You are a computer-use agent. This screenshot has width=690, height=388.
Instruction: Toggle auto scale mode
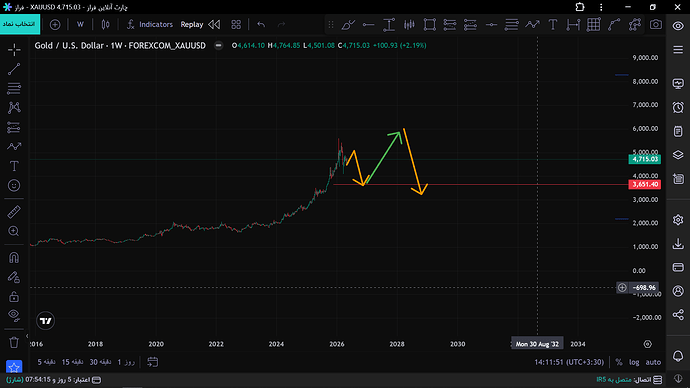[x=653, y=362]
